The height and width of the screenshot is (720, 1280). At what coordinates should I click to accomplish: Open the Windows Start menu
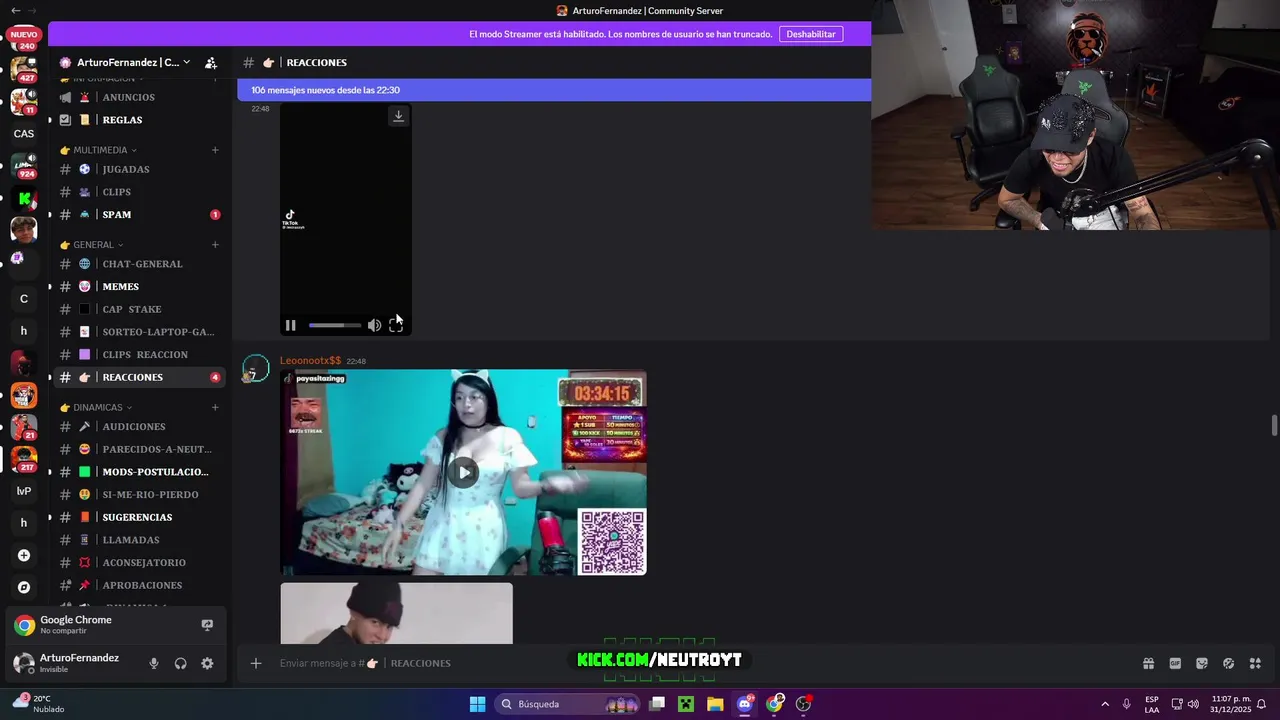point(477,704)
